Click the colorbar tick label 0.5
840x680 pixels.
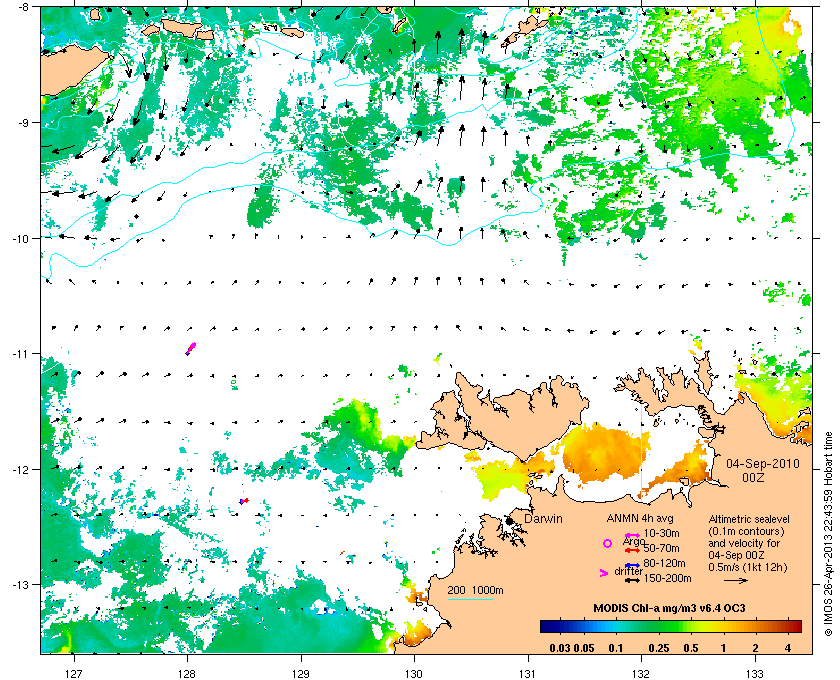[x=691, y=648]
